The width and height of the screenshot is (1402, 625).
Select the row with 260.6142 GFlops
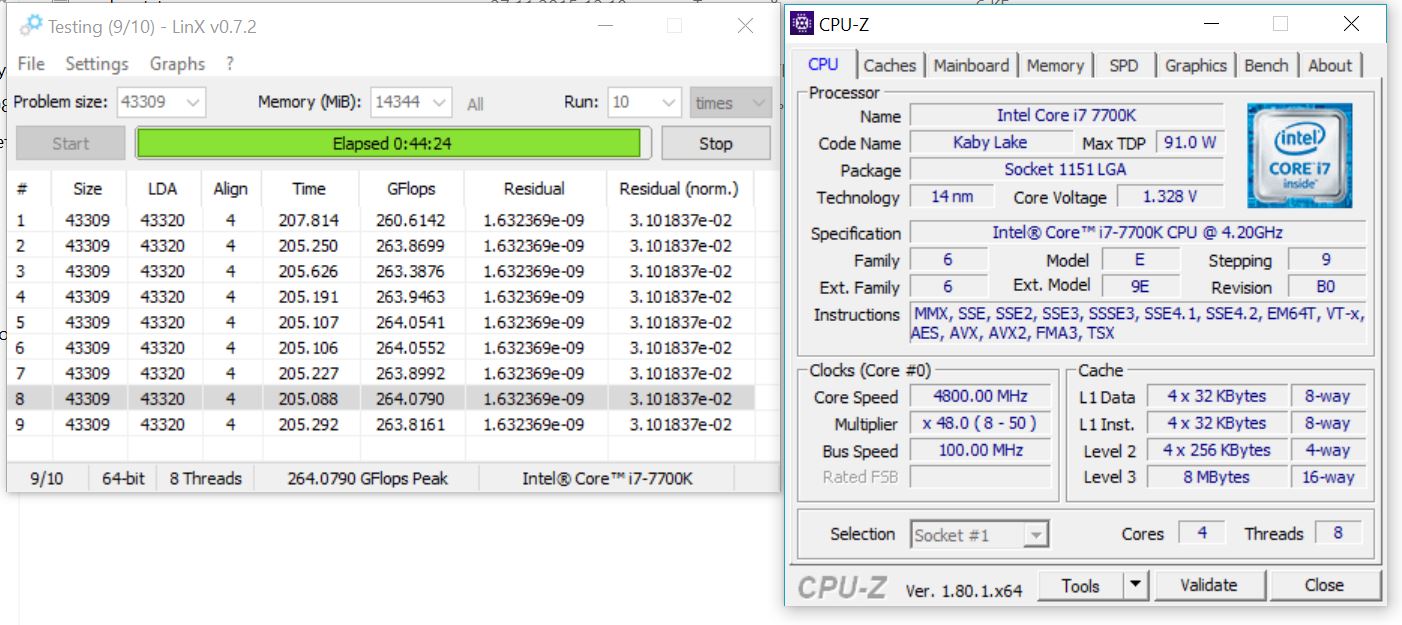point(381,220)
